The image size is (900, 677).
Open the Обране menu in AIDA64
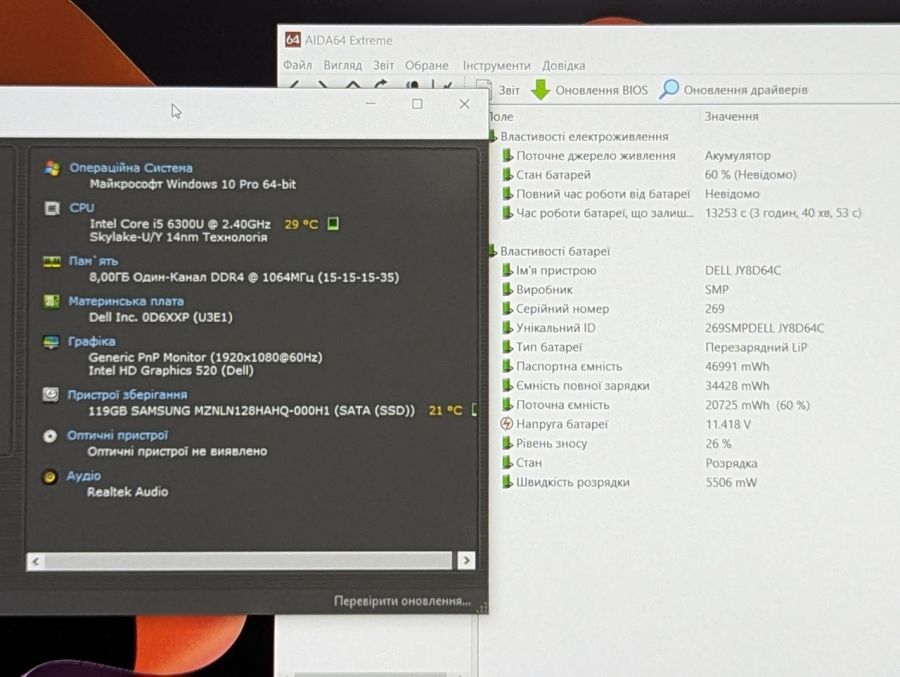click(426, 65)
